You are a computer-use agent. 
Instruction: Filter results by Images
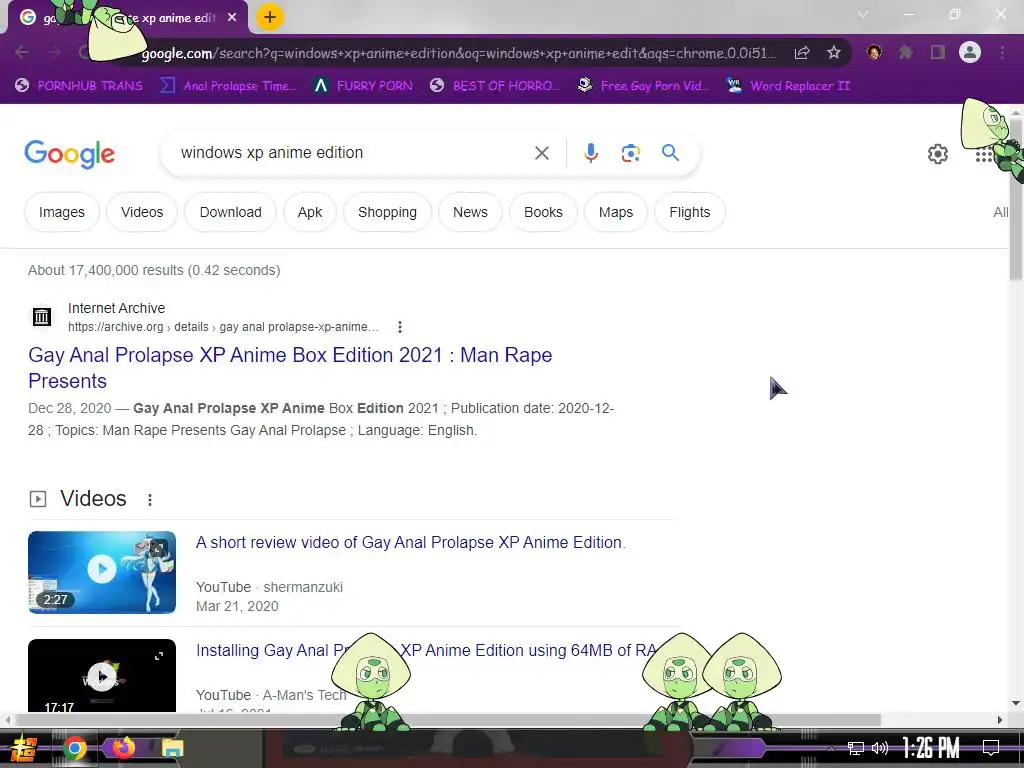point(62,212)
